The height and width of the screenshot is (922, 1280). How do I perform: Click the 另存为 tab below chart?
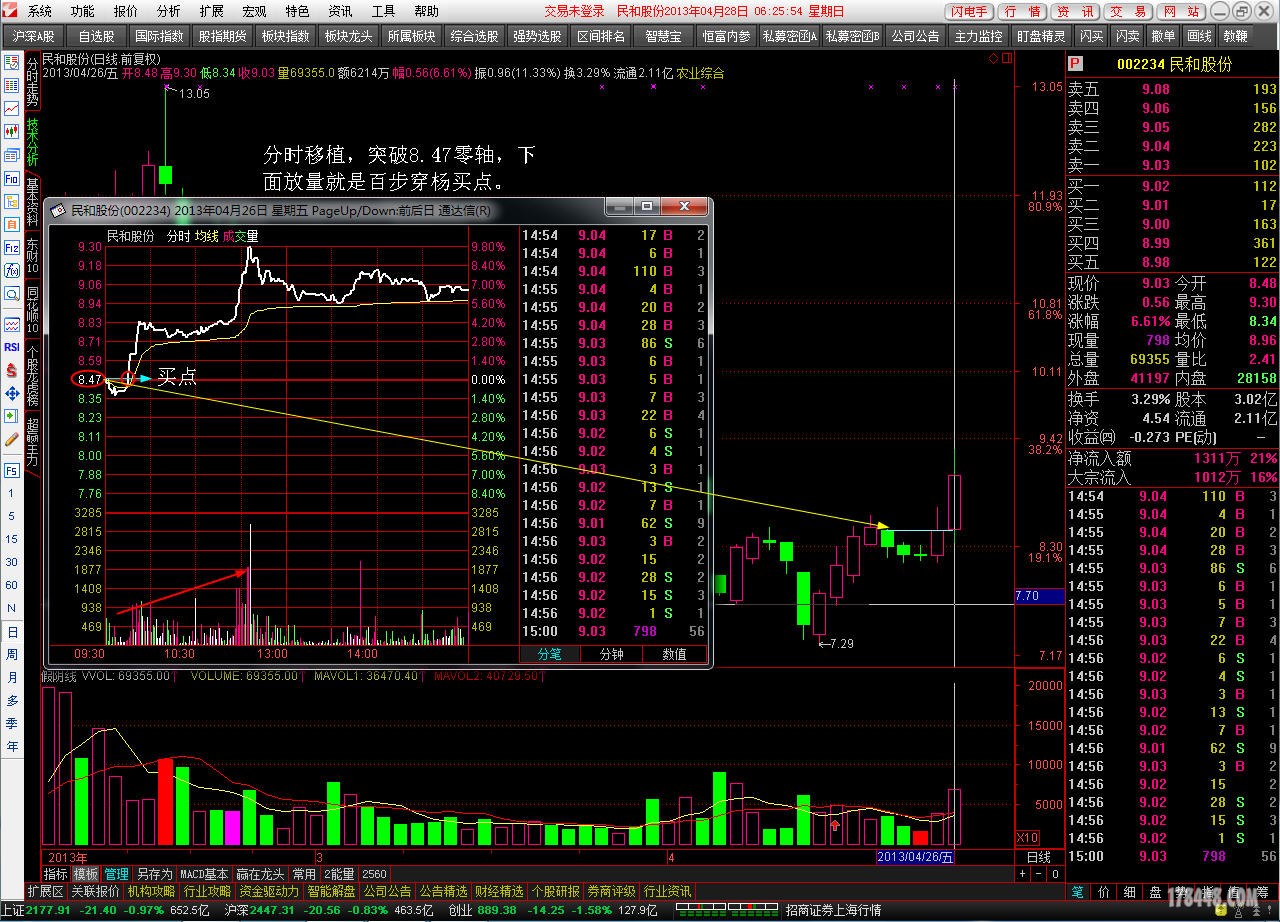click(153, 874)
